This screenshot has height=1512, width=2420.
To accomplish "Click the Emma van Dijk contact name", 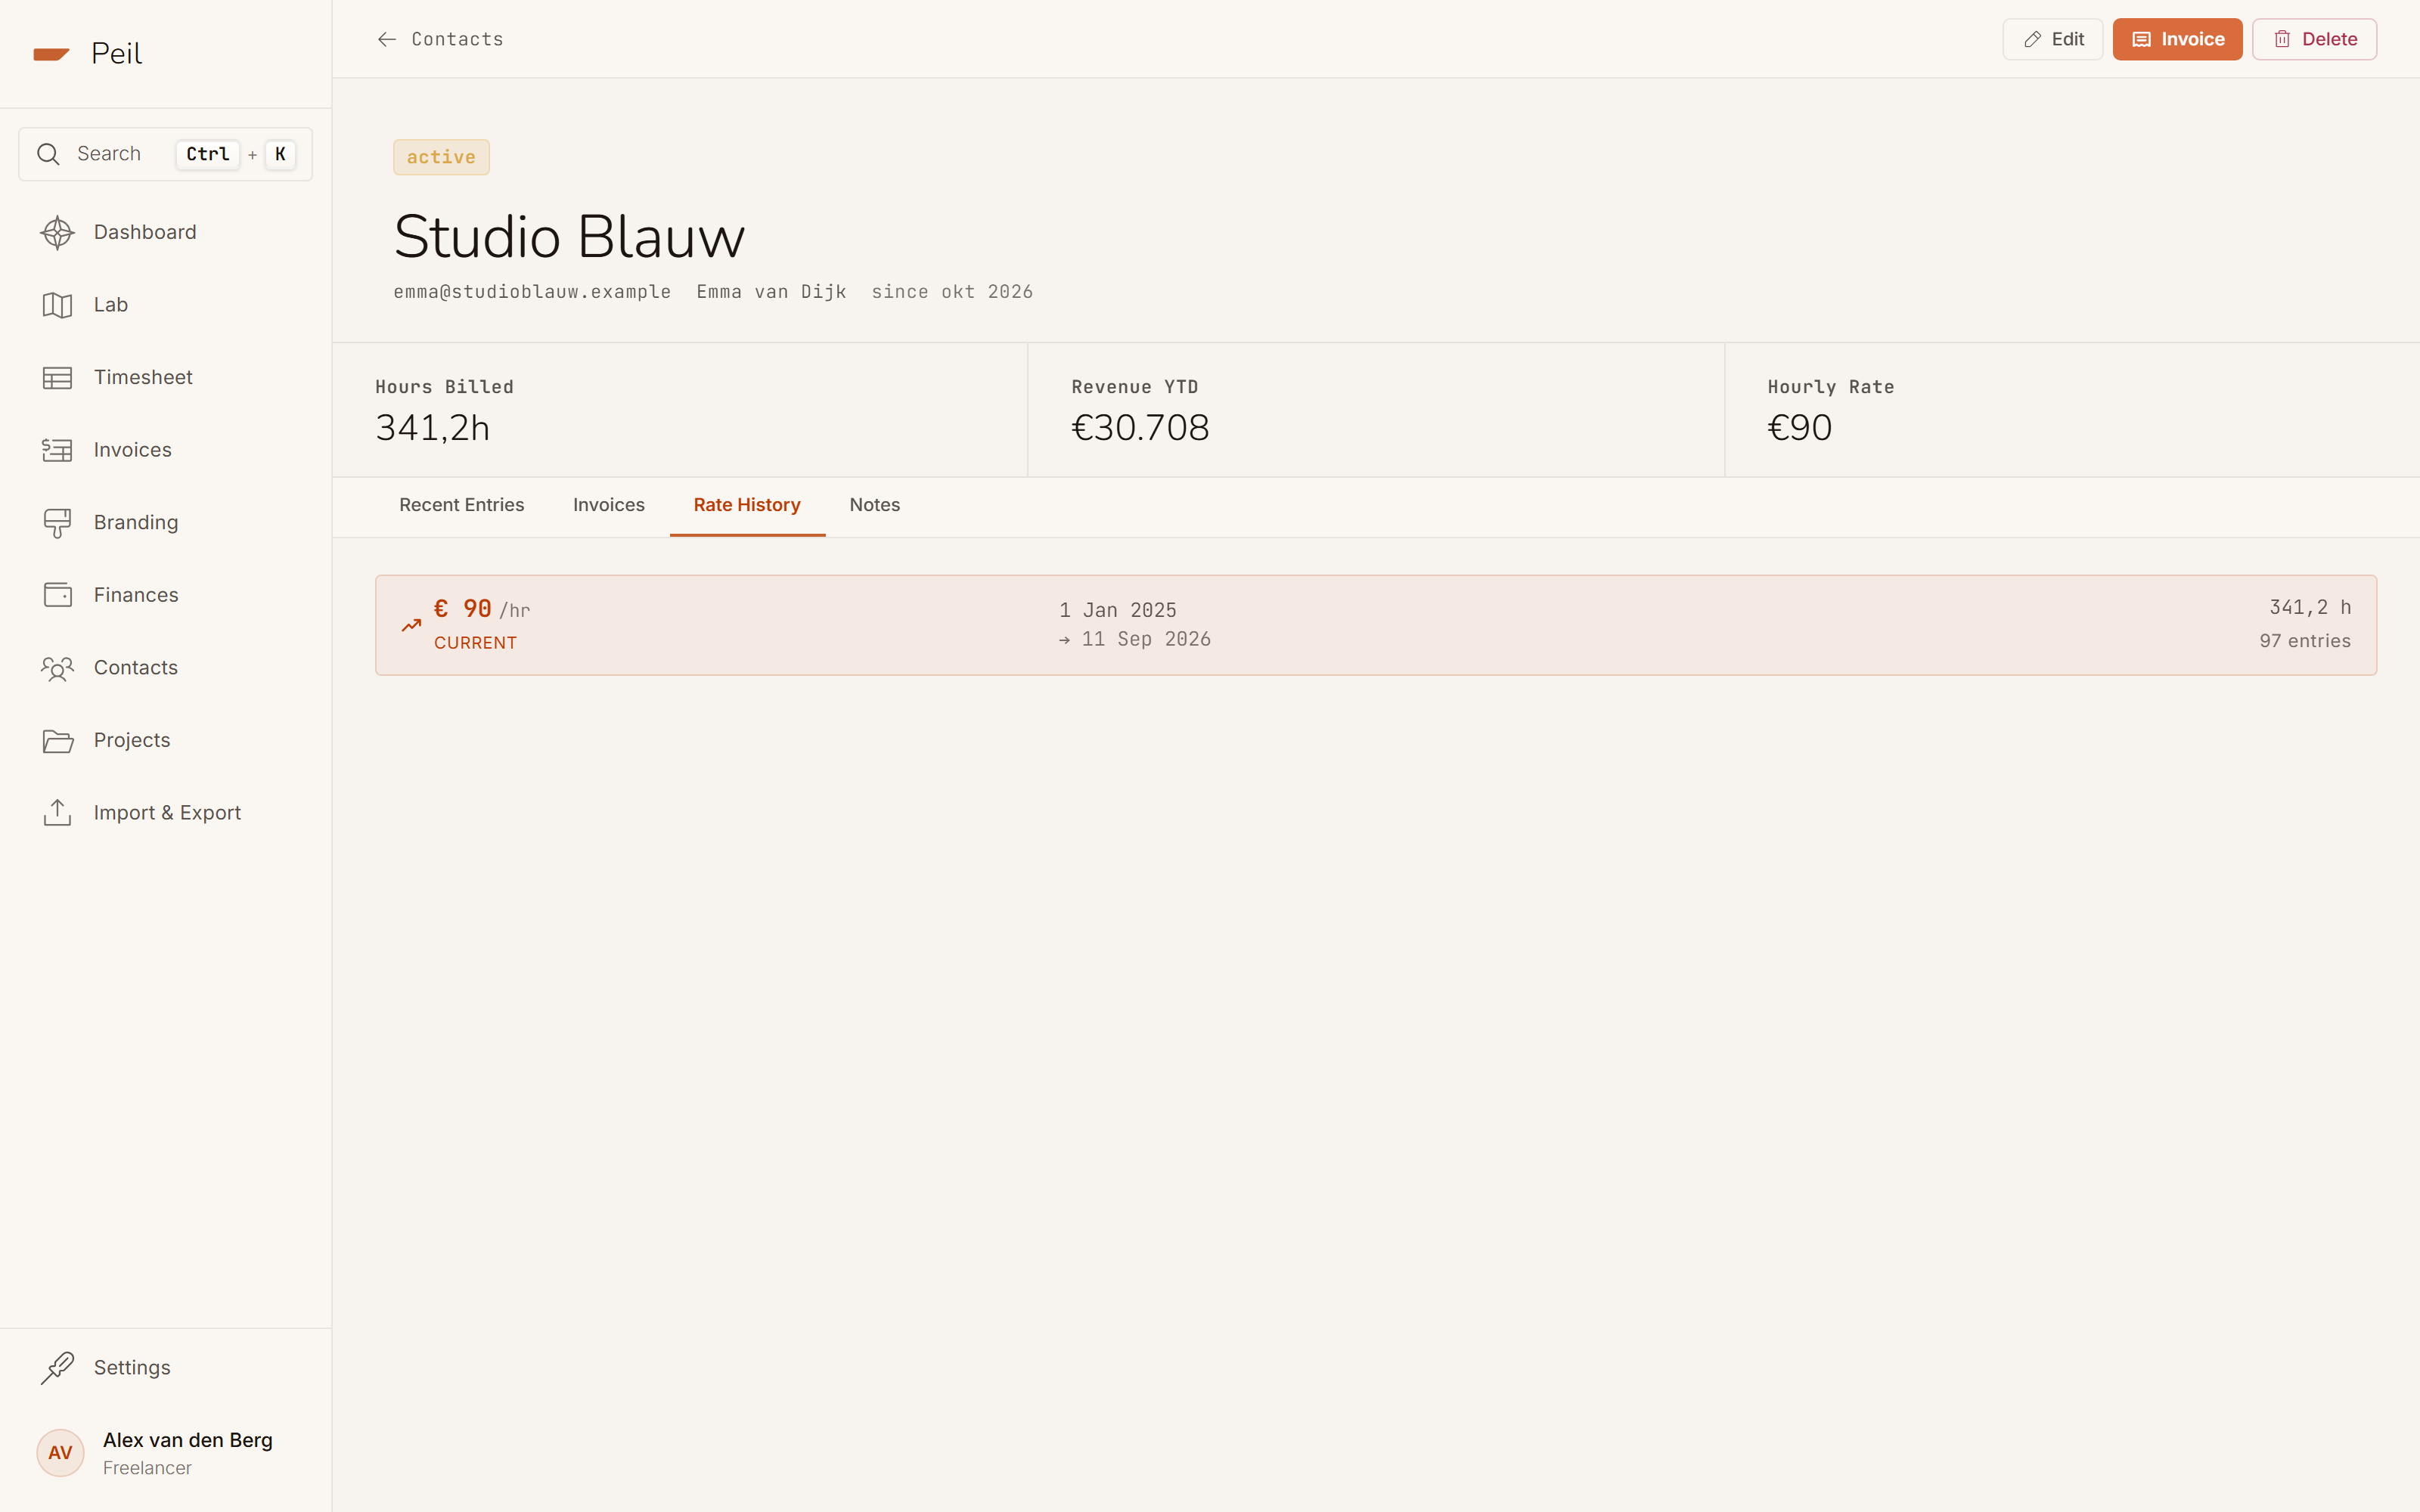I will click(771, 292).
